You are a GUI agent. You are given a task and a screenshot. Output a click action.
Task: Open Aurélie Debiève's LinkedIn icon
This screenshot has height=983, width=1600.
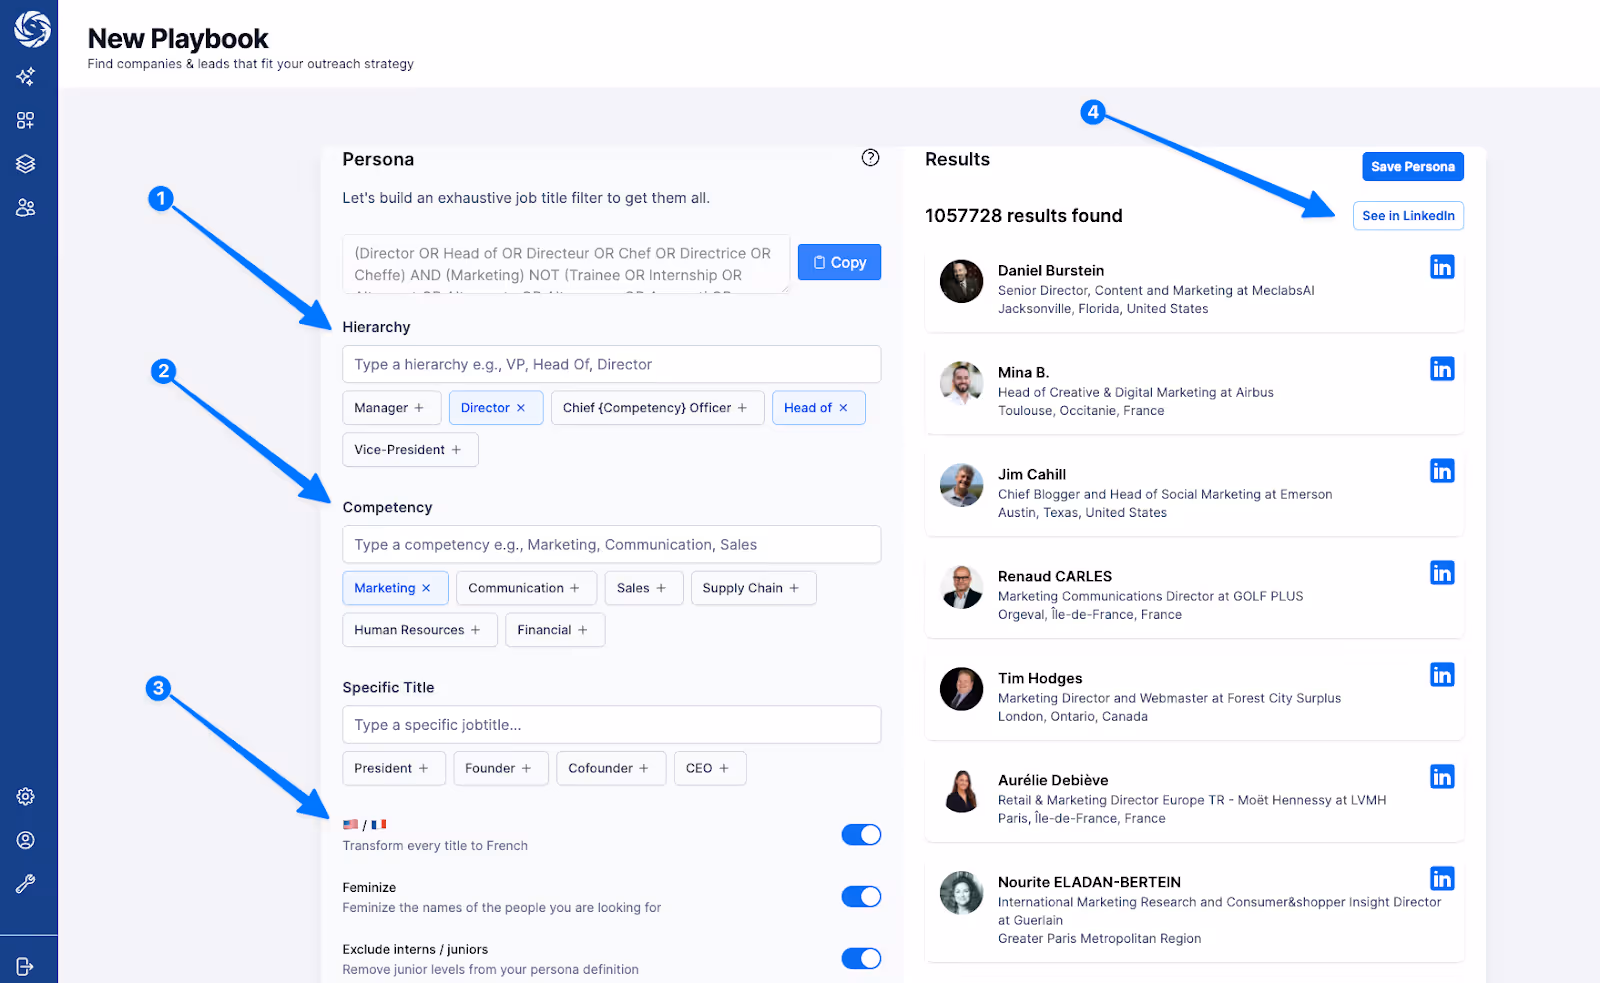[1442, 777]
